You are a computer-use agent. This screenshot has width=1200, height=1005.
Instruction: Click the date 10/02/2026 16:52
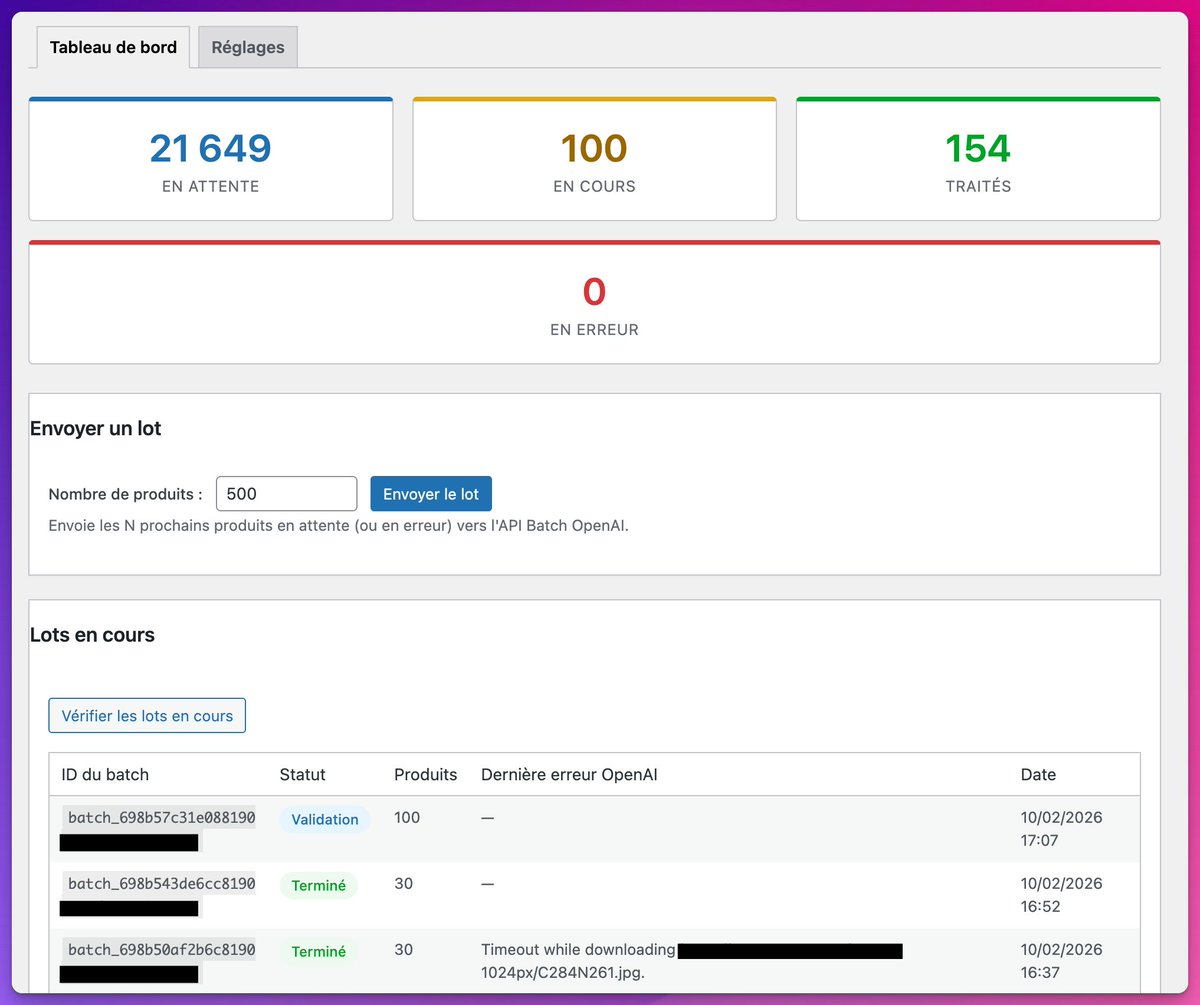[x=1061, y=895]
